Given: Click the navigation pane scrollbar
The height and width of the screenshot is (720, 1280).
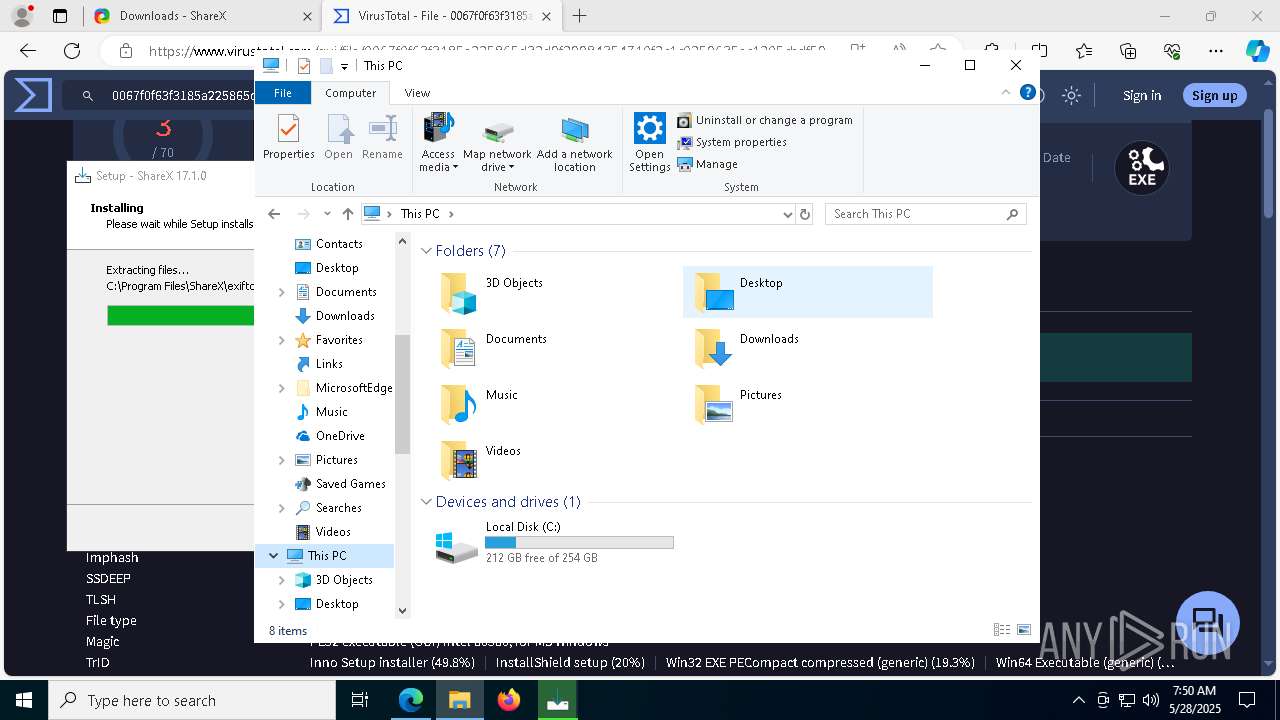Looking at the screenshot, I should 403,394.
